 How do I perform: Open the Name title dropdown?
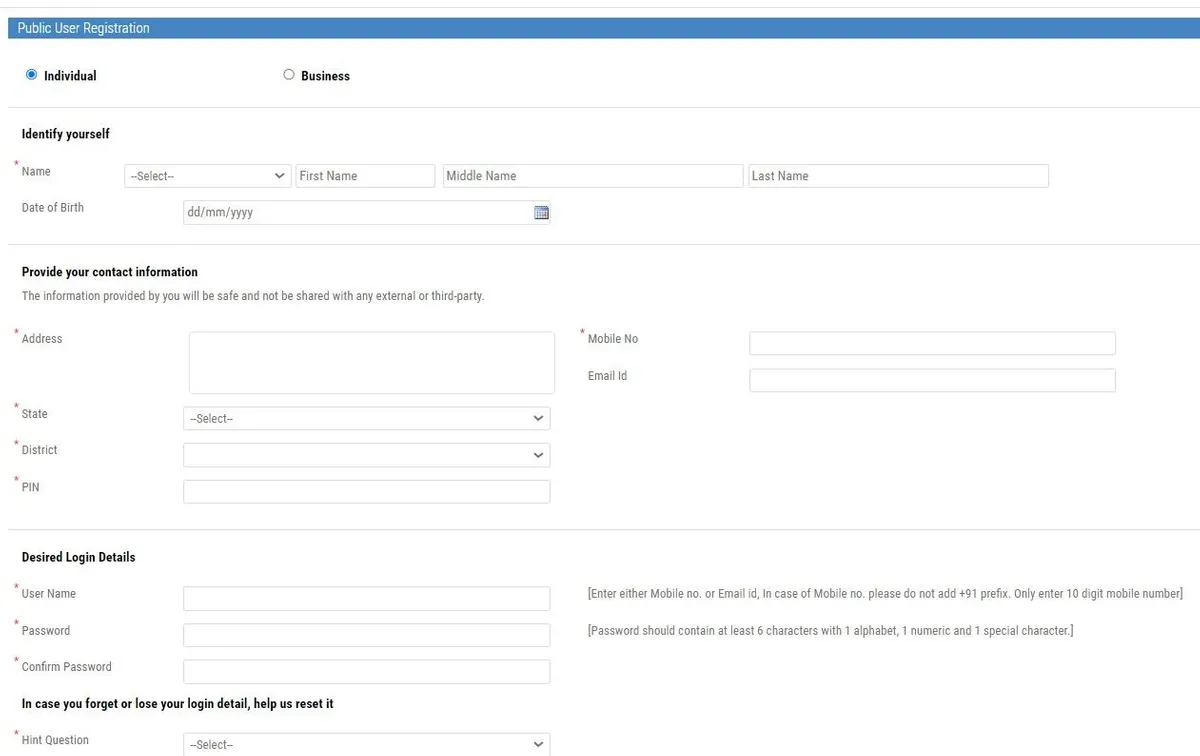coord(208,176)
